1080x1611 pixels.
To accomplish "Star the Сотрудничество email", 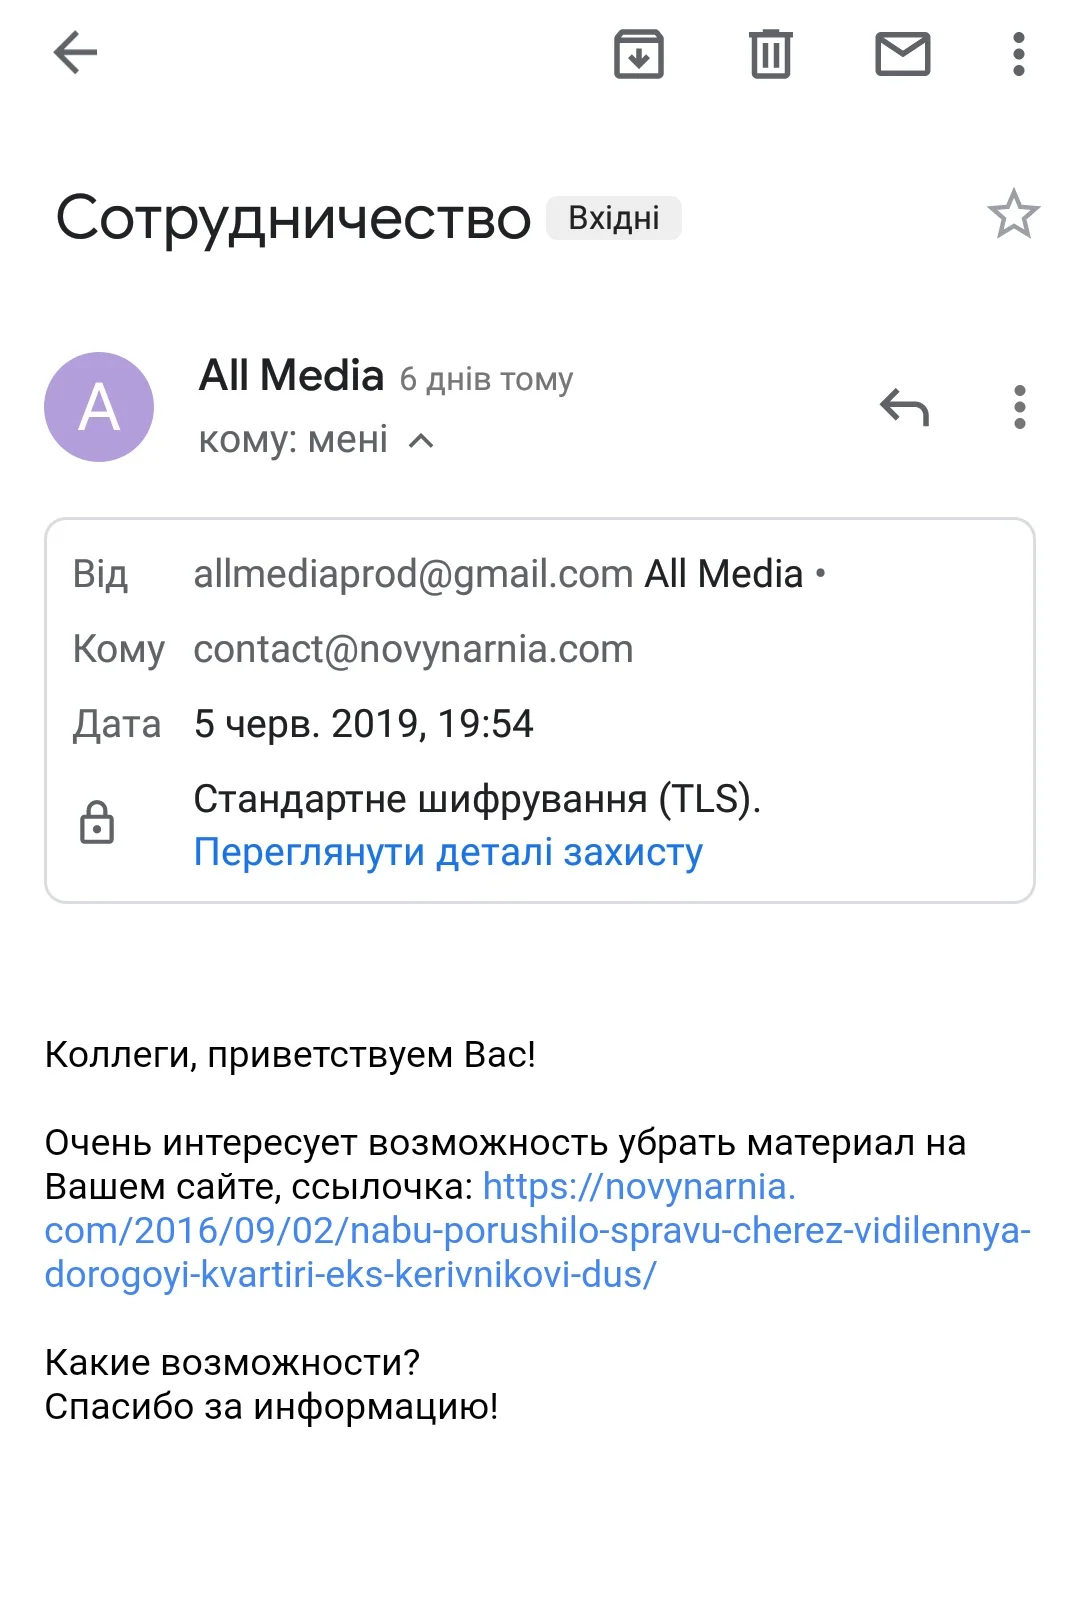I will pyautogui.click(x=1013, y=215).
